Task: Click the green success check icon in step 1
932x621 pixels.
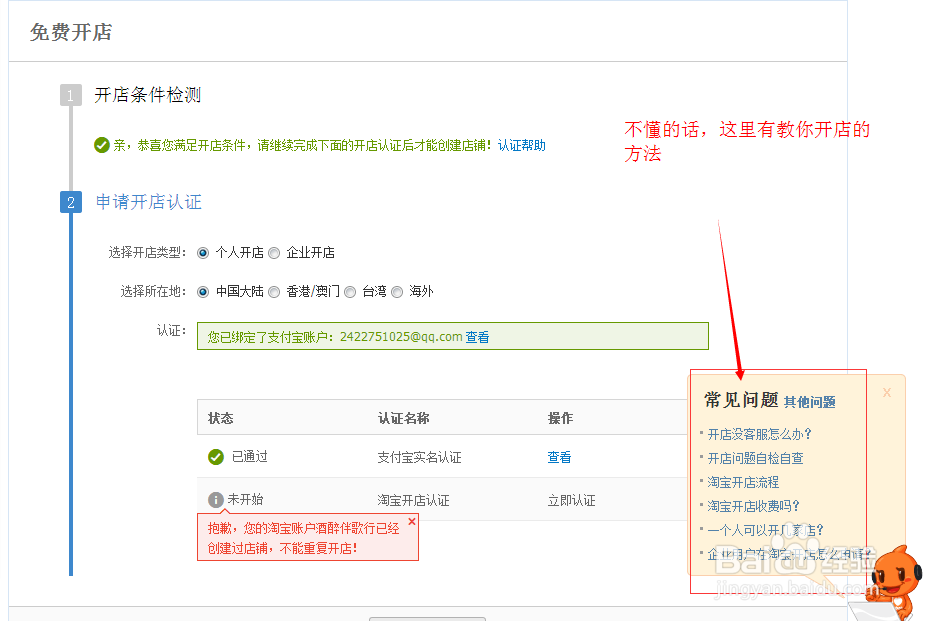Action: tap(102, 145)
